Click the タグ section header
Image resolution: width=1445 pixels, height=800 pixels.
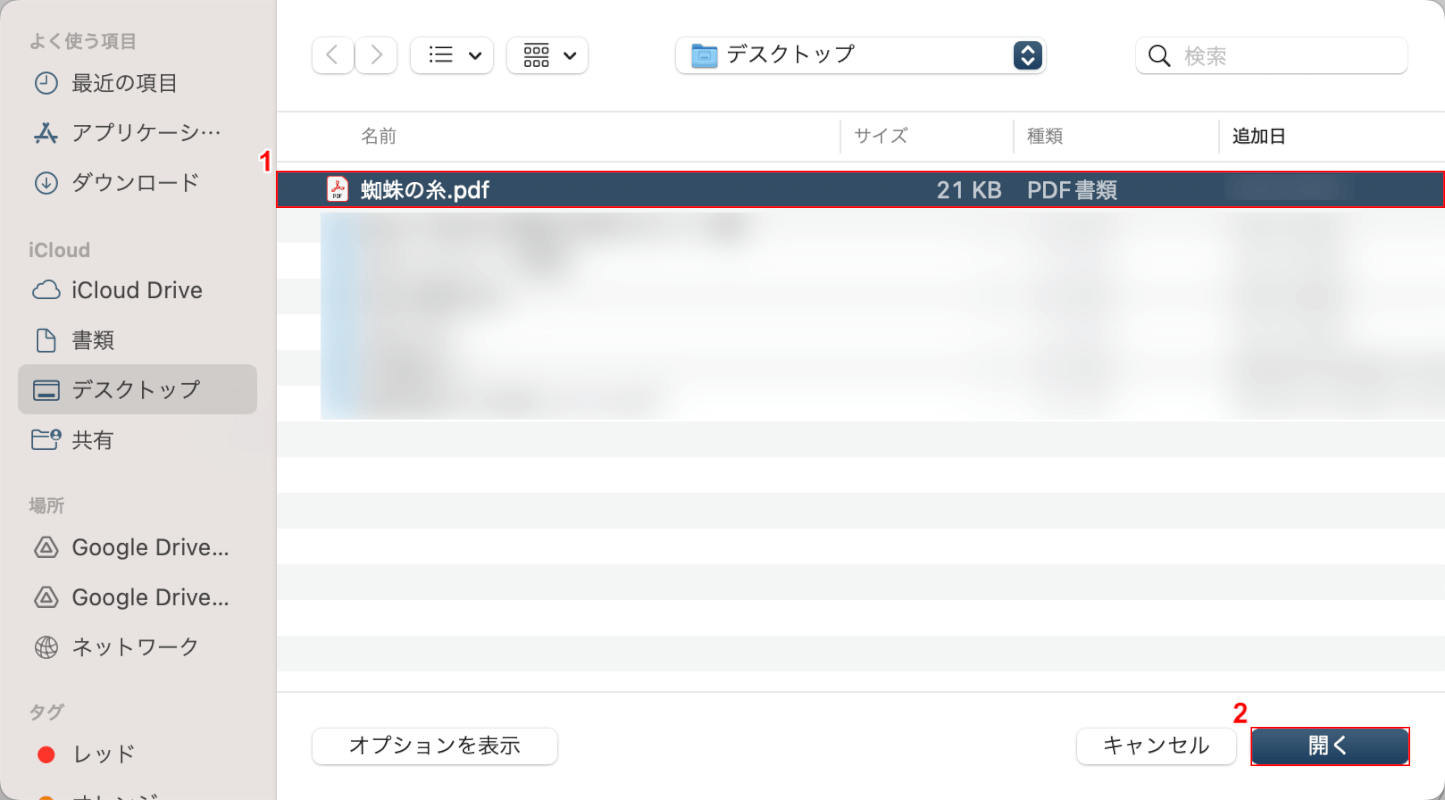pos(46,712)
